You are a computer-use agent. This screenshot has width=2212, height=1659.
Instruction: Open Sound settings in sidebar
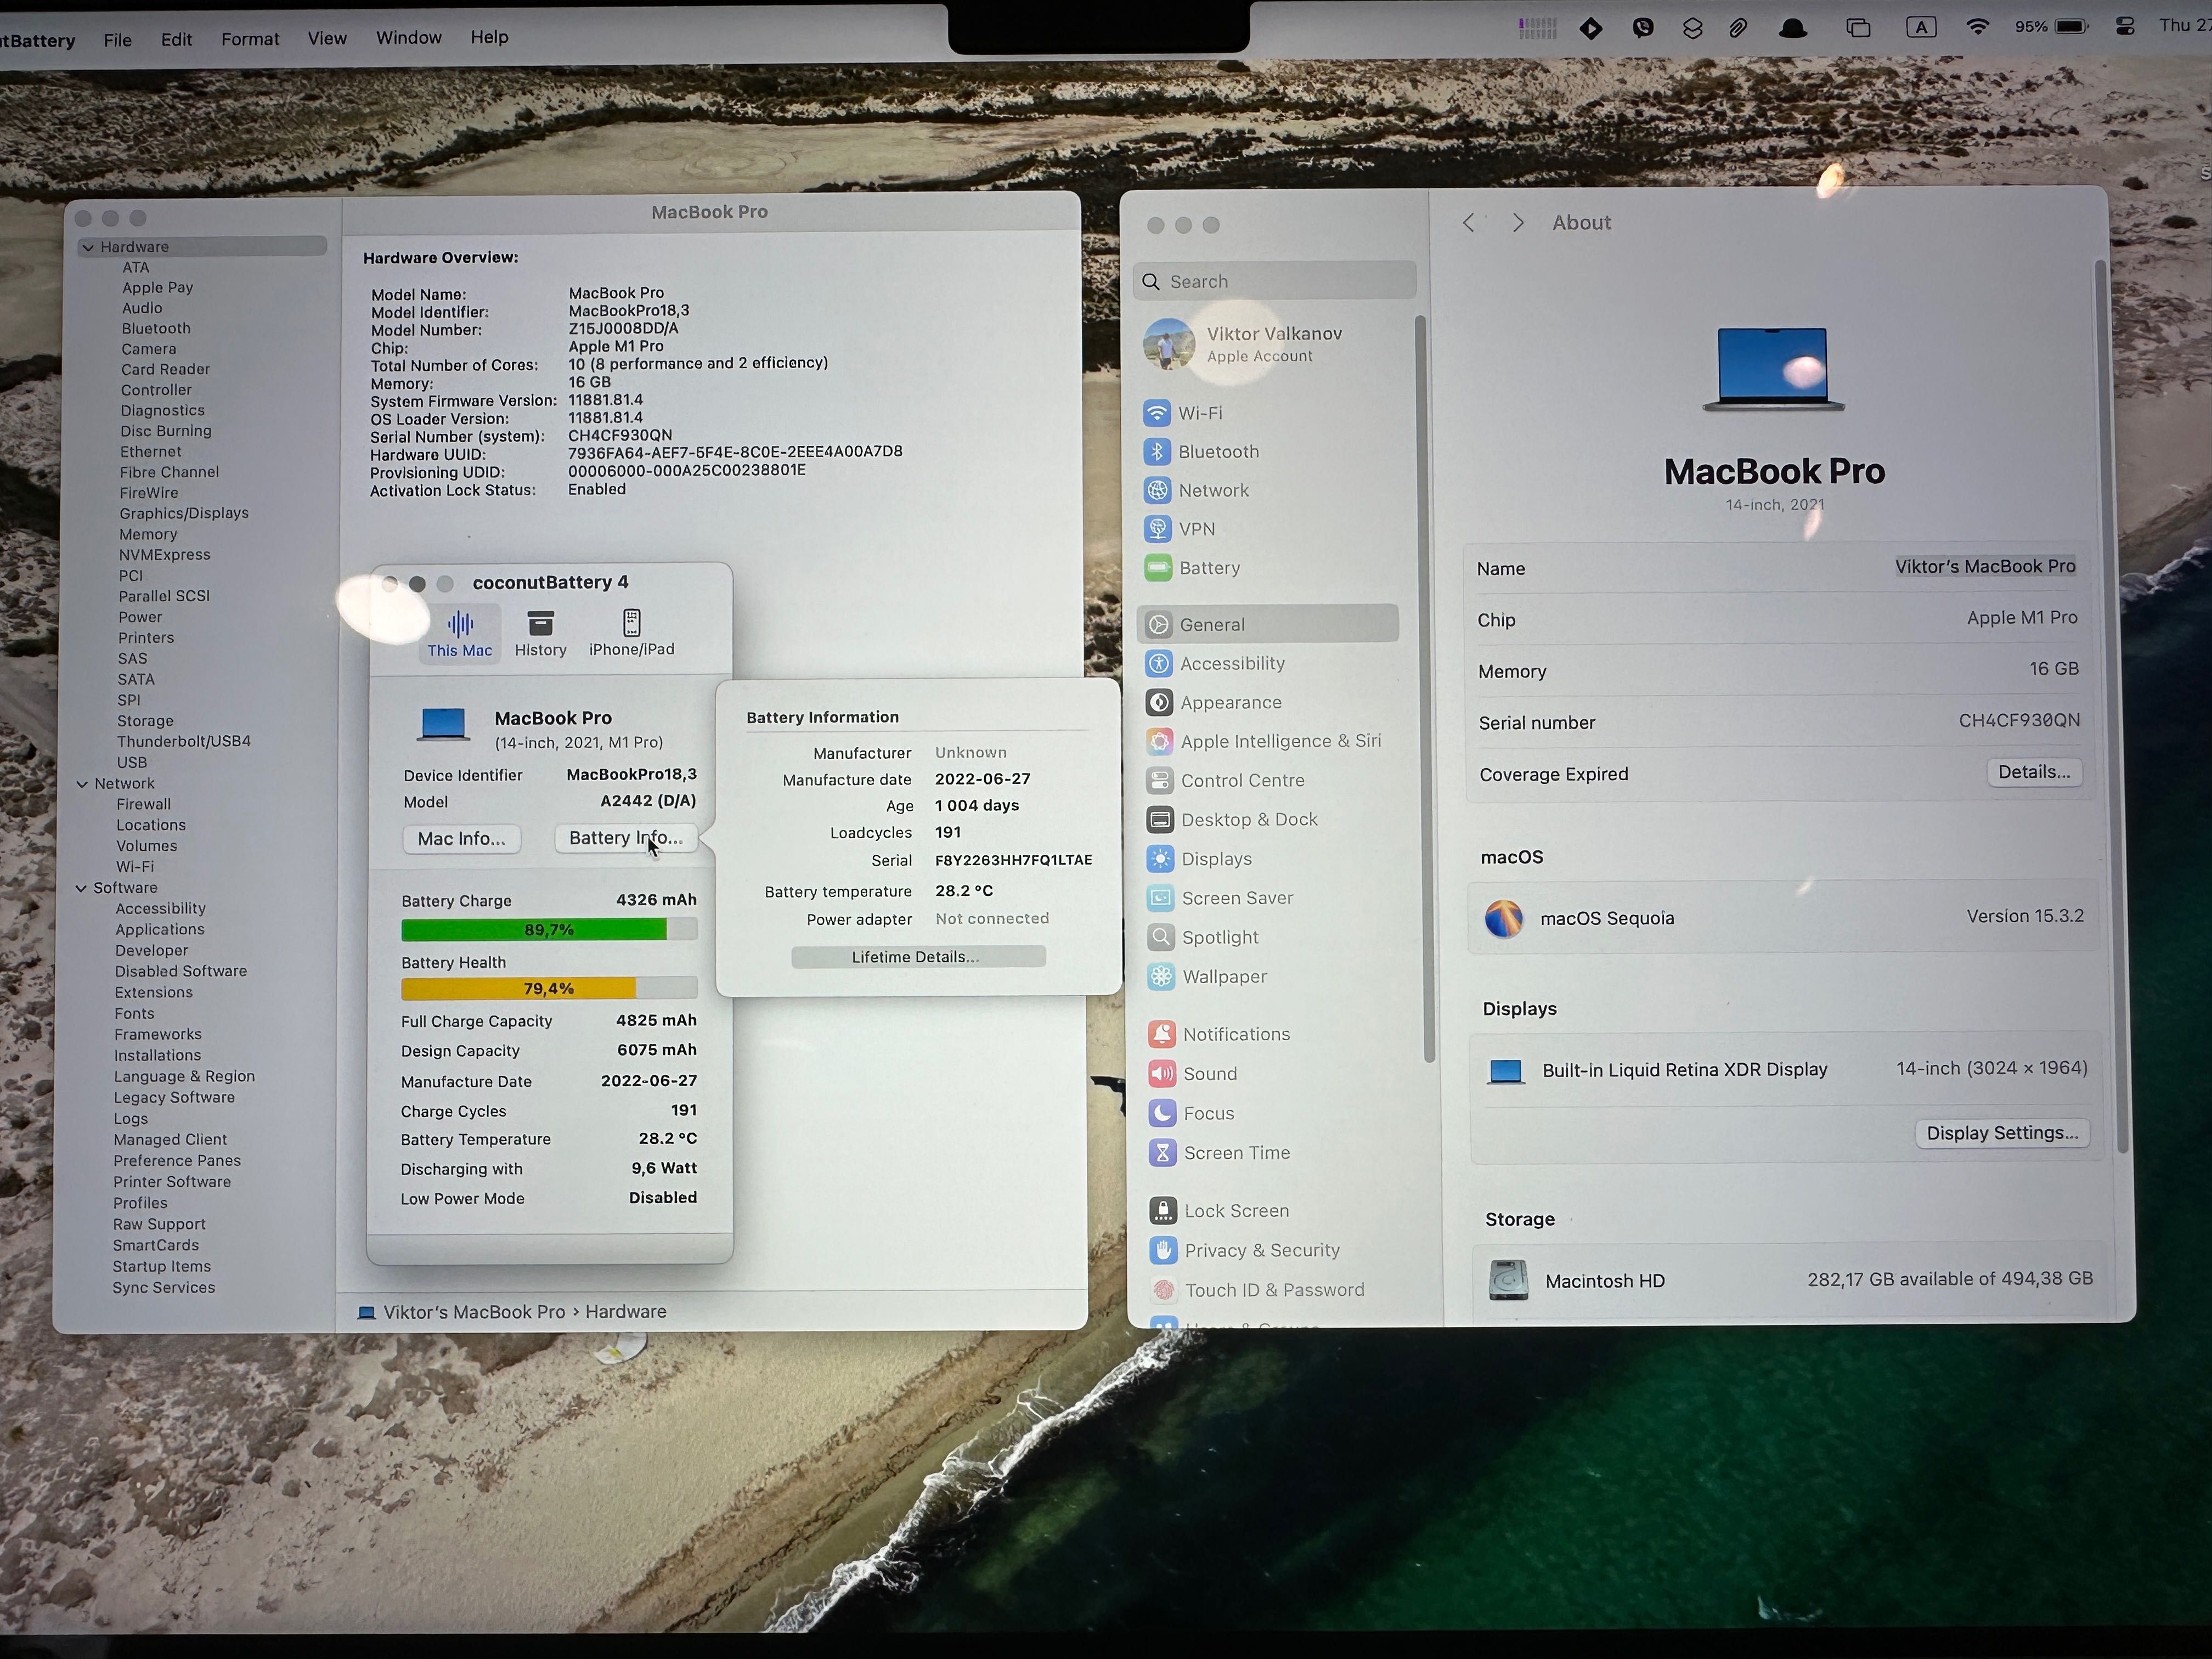(x=1194, y=1074)
